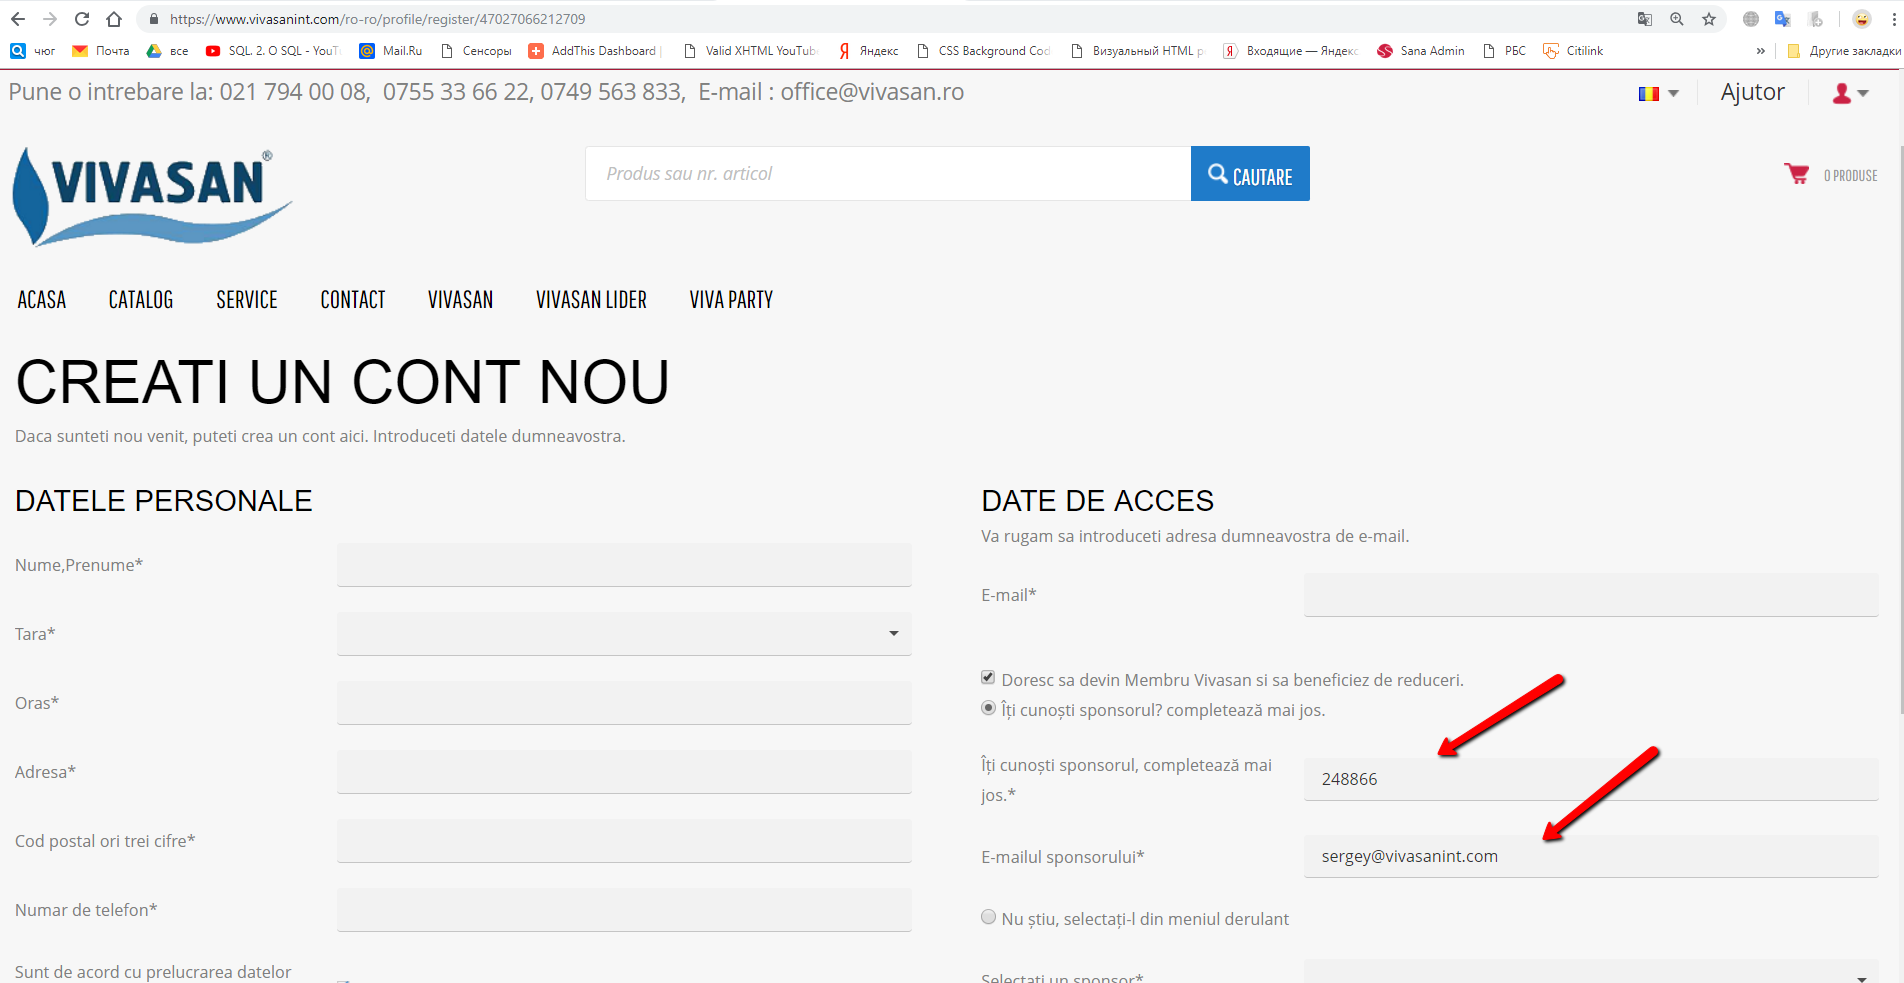This screenshot has height=983, width=1904.
Task: Open the CONTACT menu item
Action: [x=353, y=300]
